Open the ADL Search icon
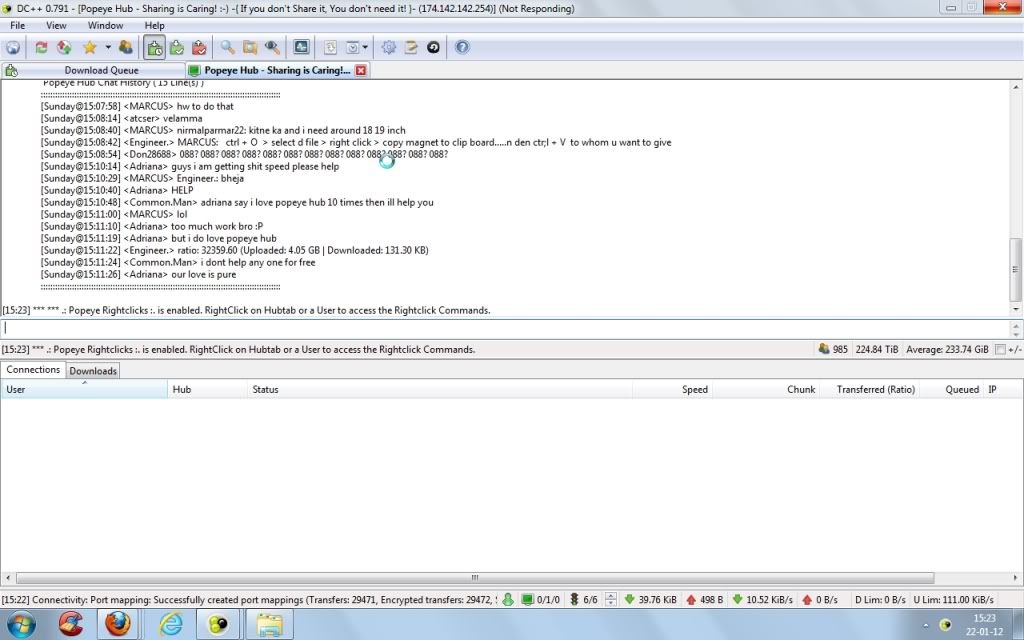 (x=249, y=48)
